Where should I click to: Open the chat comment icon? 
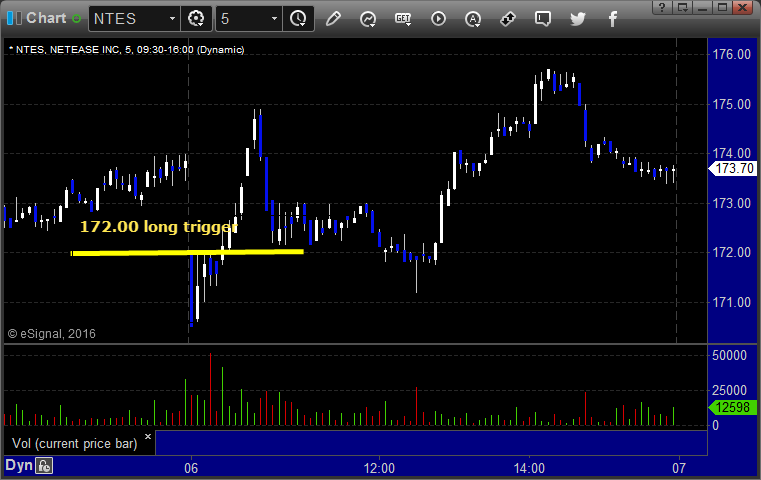[x=543, y=19]
